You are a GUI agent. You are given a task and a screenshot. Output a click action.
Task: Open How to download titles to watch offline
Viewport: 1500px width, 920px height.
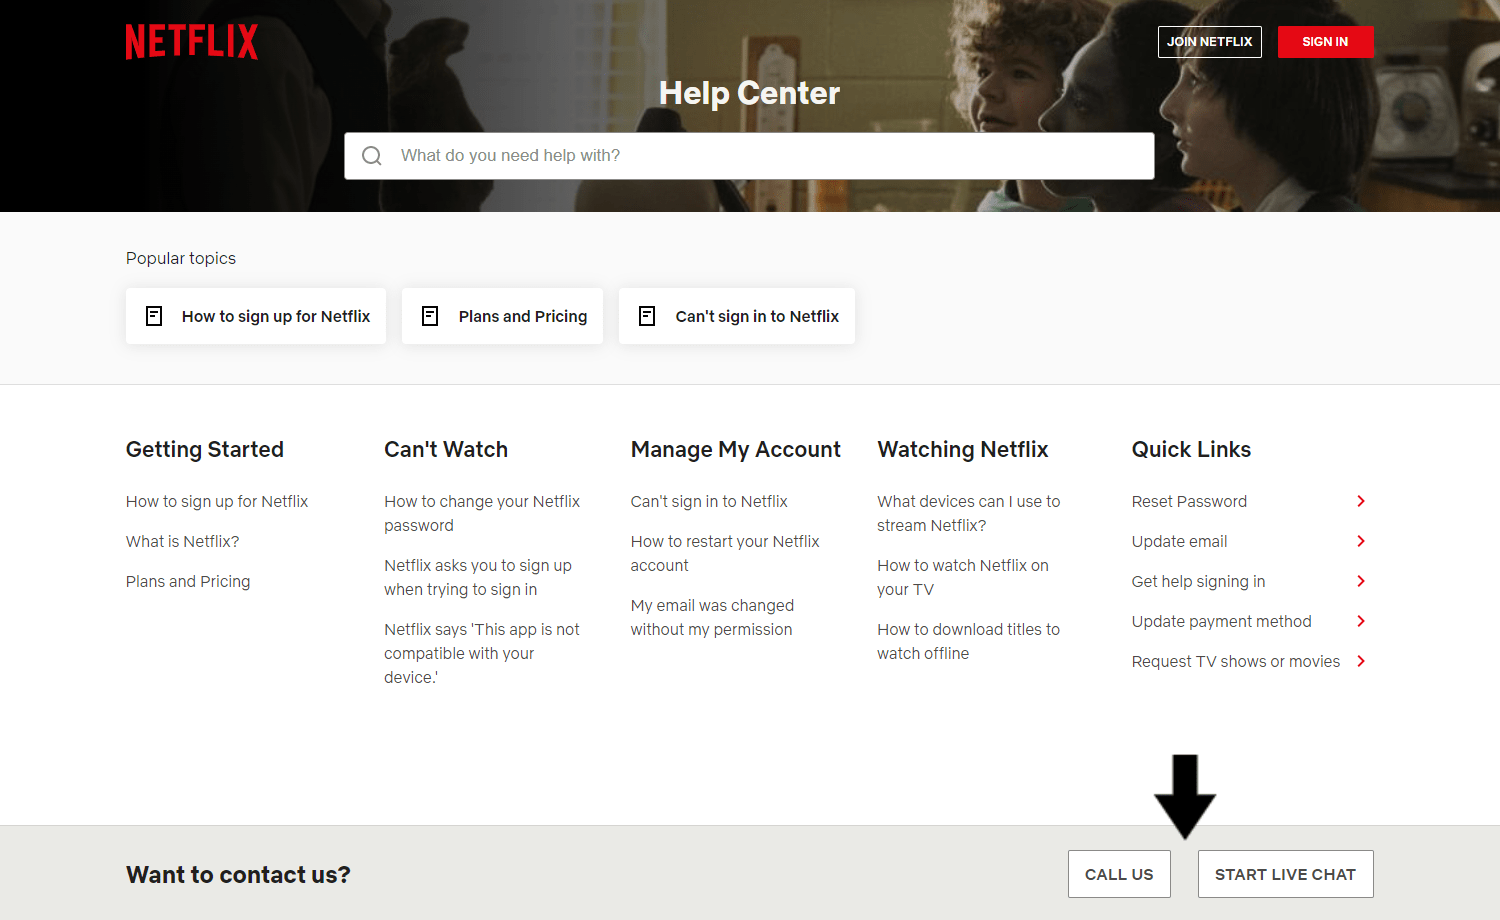click(969, 641)
